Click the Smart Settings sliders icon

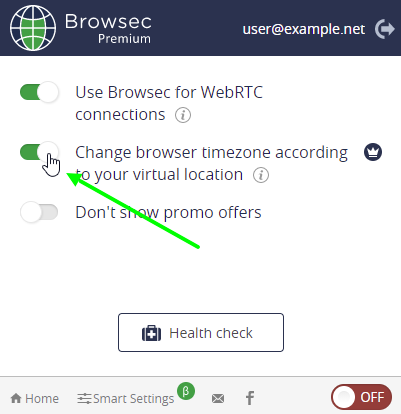coord(84,398)
